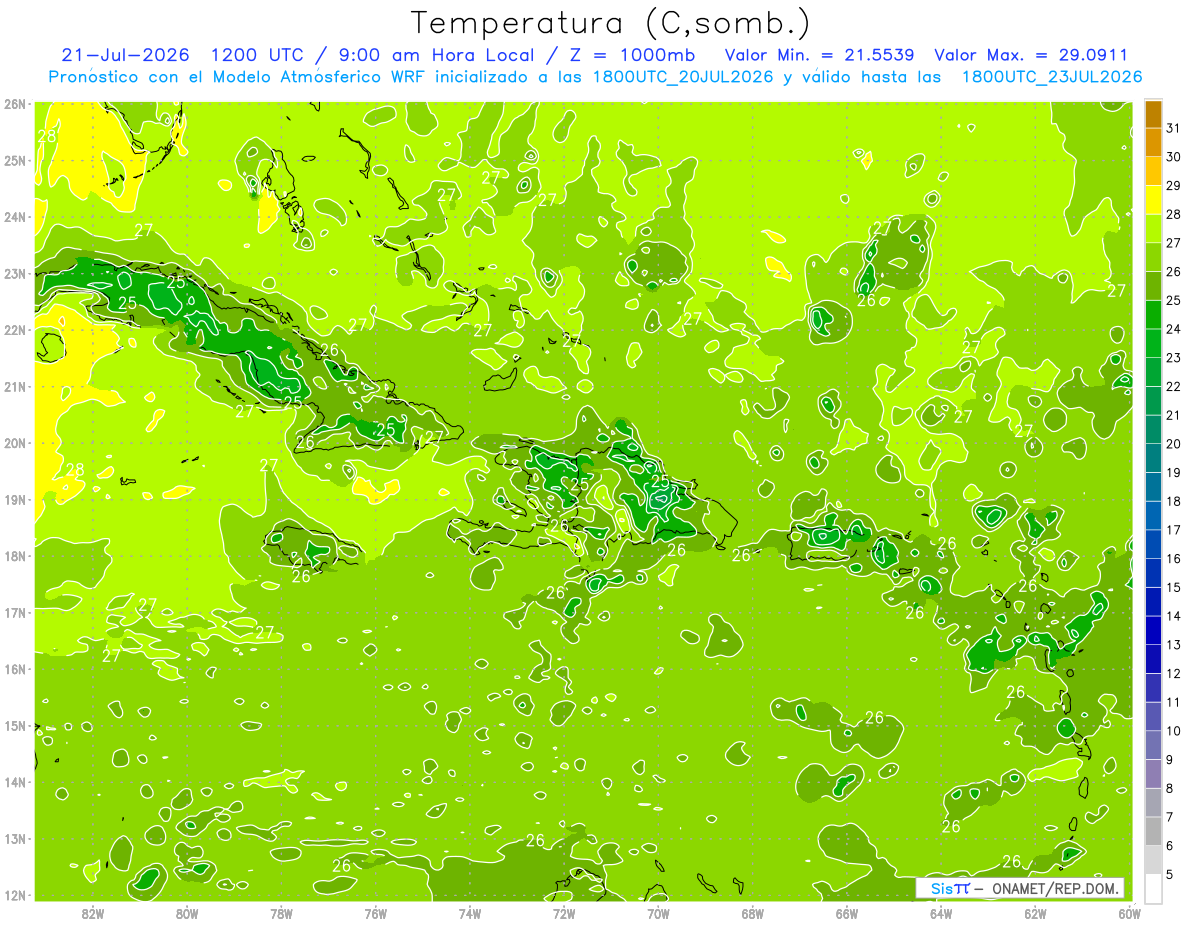1200x927 pixels.
Task: Click the '22N' latitude axis label
Action: (15, 330)
